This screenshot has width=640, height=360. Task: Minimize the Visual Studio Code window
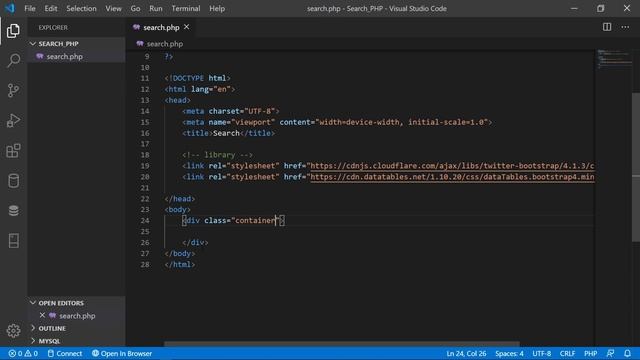574,8
